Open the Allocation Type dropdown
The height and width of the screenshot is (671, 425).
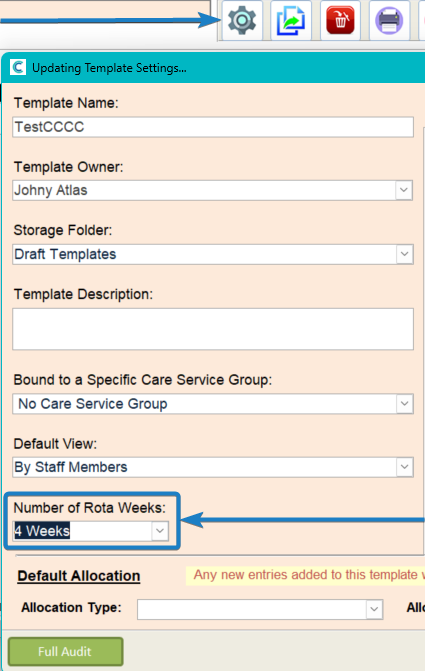coord(374,609)
